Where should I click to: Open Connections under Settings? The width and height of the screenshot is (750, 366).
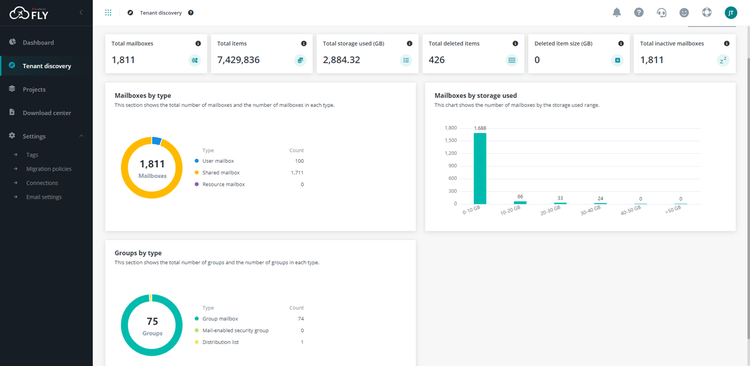pos(42,183)
